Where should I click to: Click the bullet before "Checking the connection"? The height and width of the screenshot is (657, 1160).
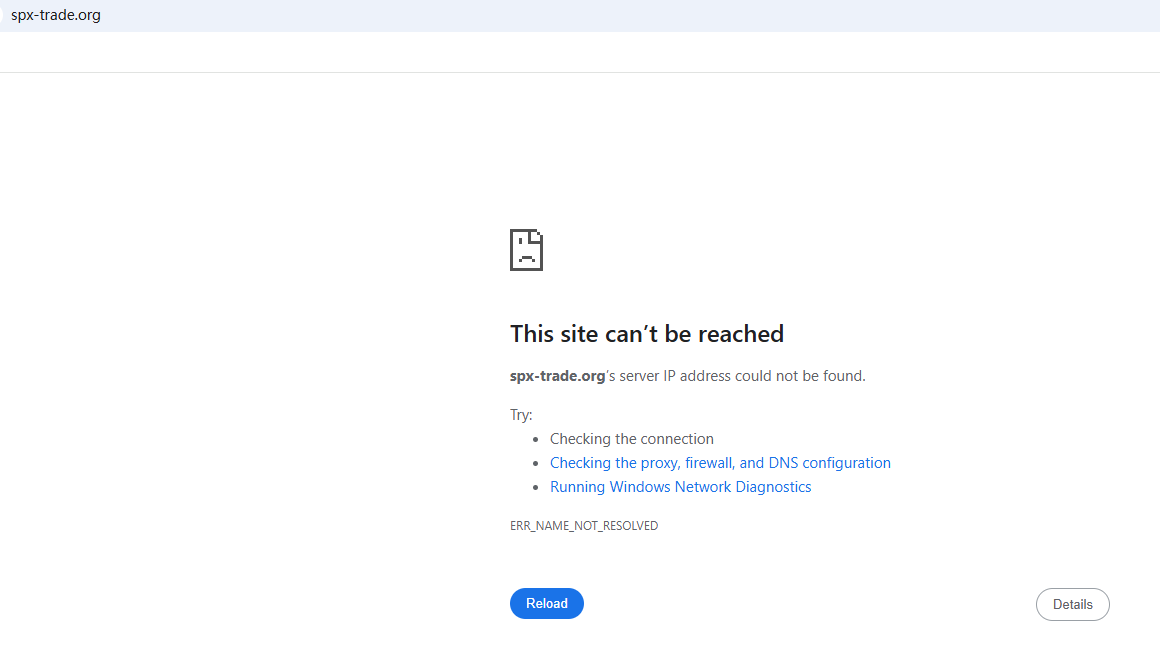coord(537,439)
